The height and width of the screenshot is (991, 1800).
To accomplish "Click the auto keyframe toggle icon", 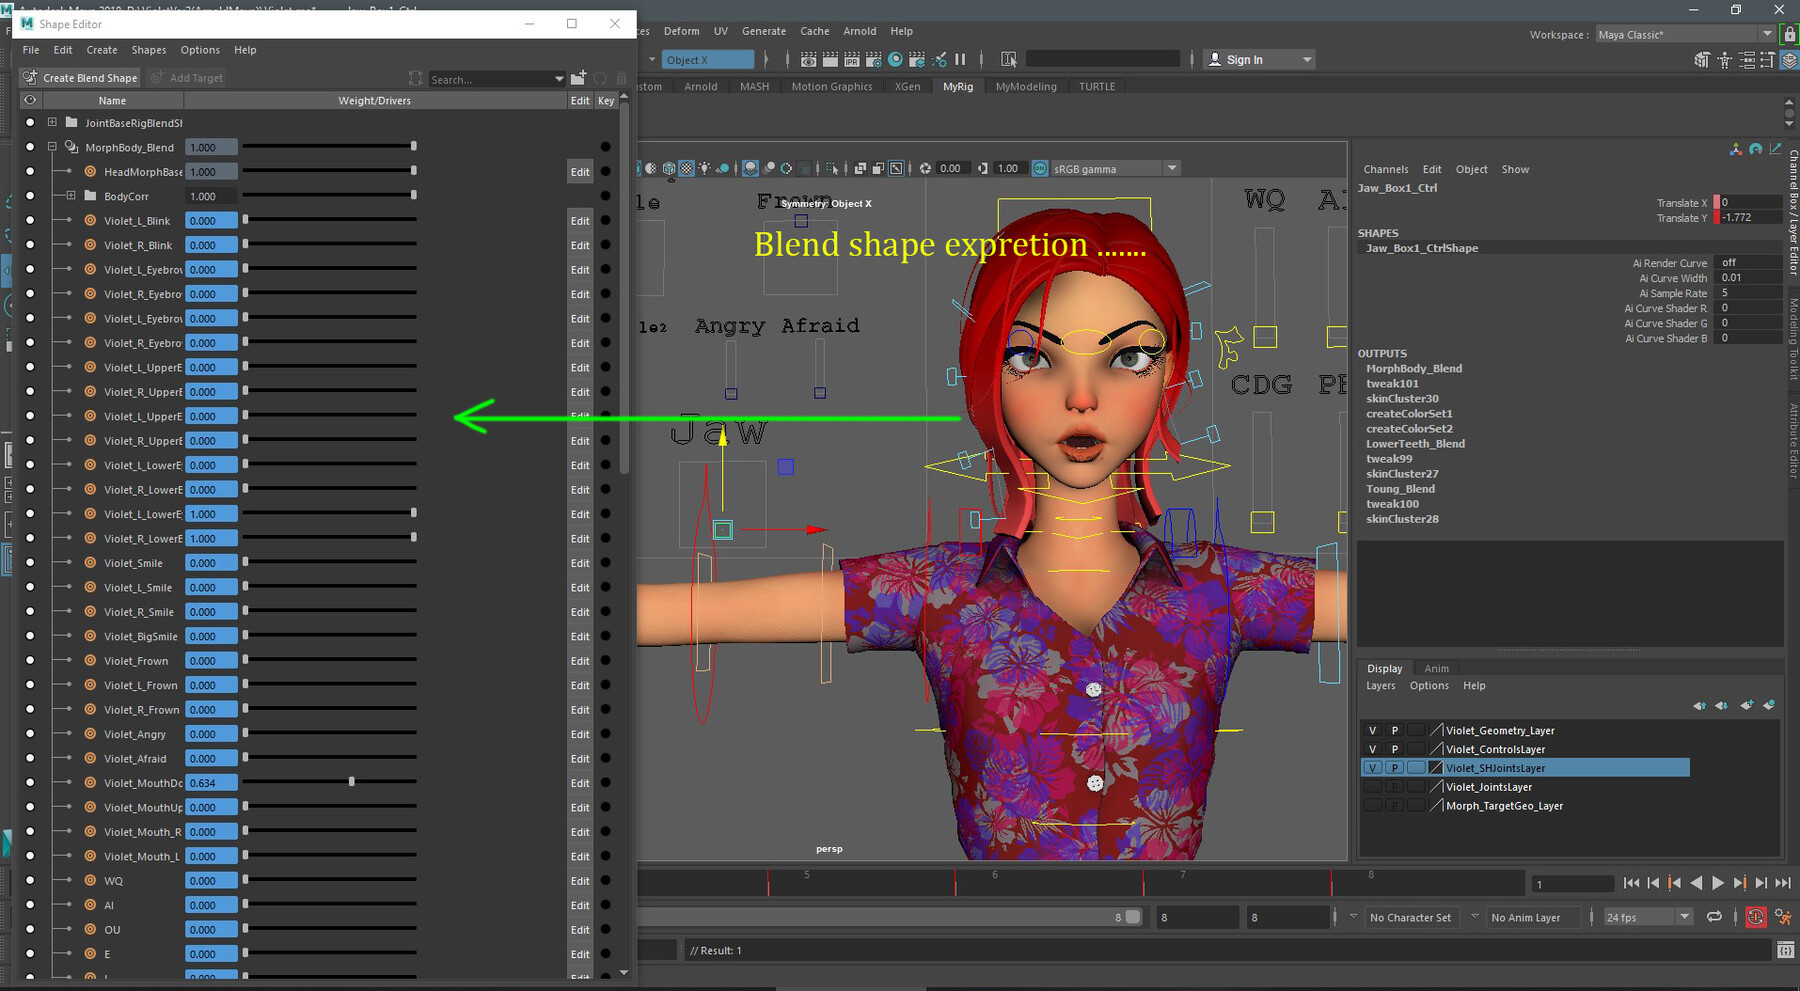I will (1755, 917).
